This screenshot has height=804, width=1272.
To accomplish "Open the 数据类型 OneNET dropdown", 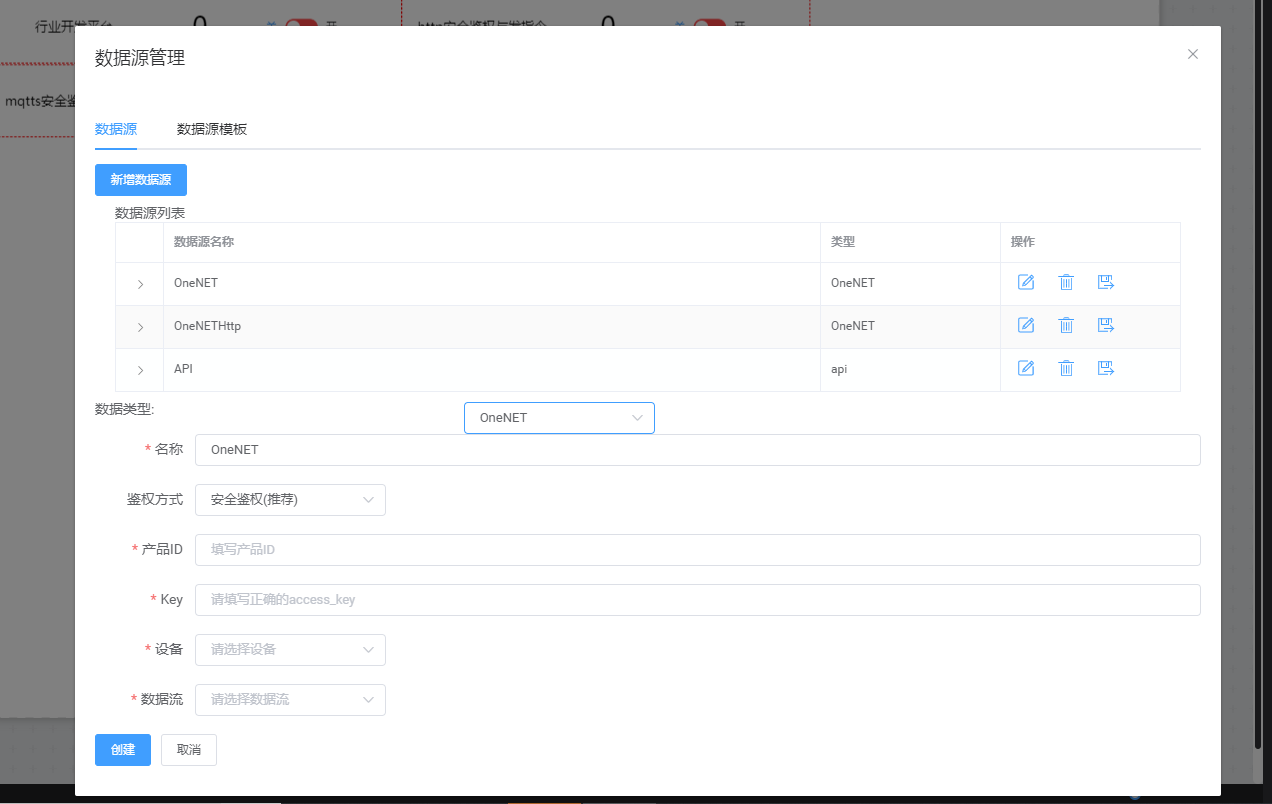I will pos(559,418).
